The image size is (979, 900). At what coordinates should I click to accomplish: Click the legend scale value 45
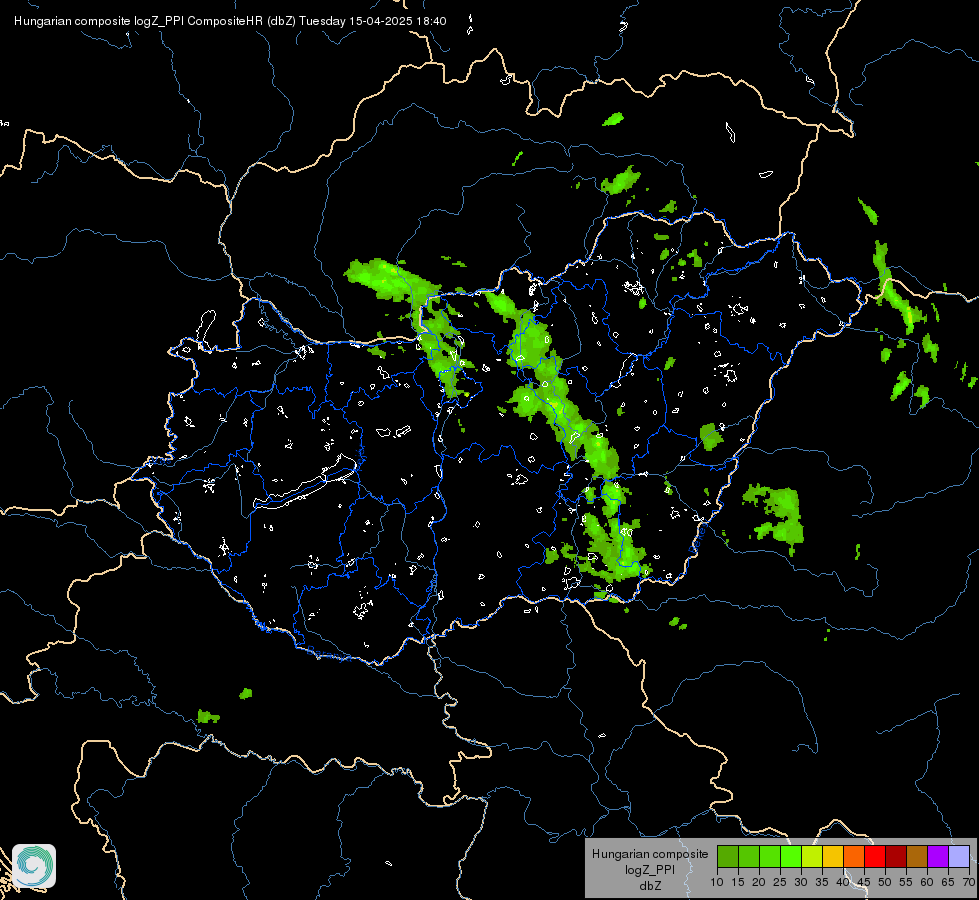pos(864,882)
